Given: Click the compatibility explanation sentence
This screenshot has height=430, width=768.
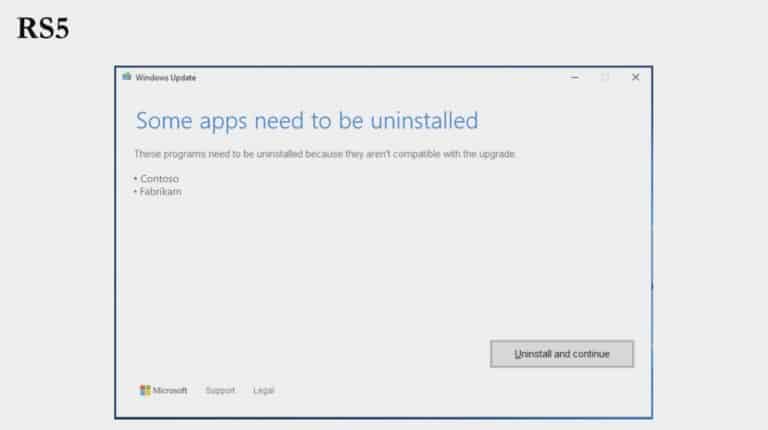Looking at the screenshot, I should tap(325, 154).
